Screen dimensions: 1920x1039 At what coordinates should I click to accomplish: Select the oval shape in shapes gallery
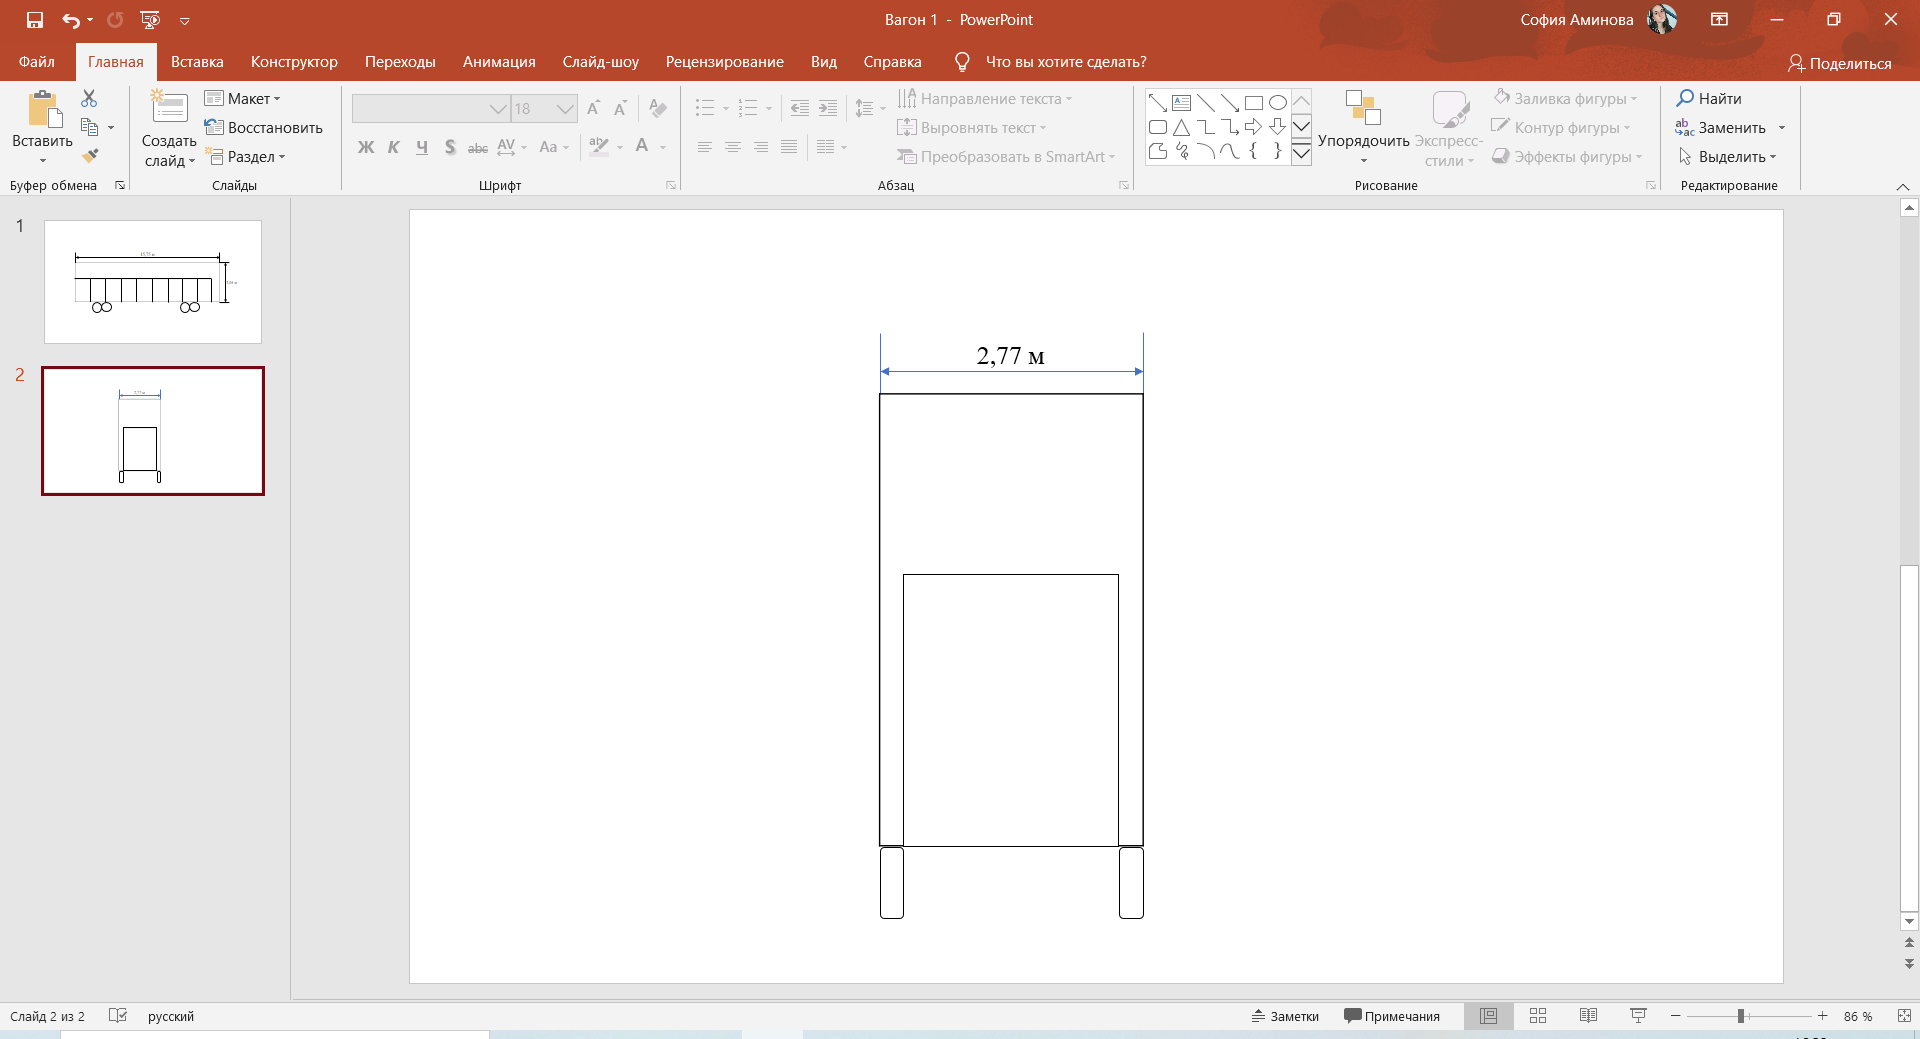[x=1277, y=103]
